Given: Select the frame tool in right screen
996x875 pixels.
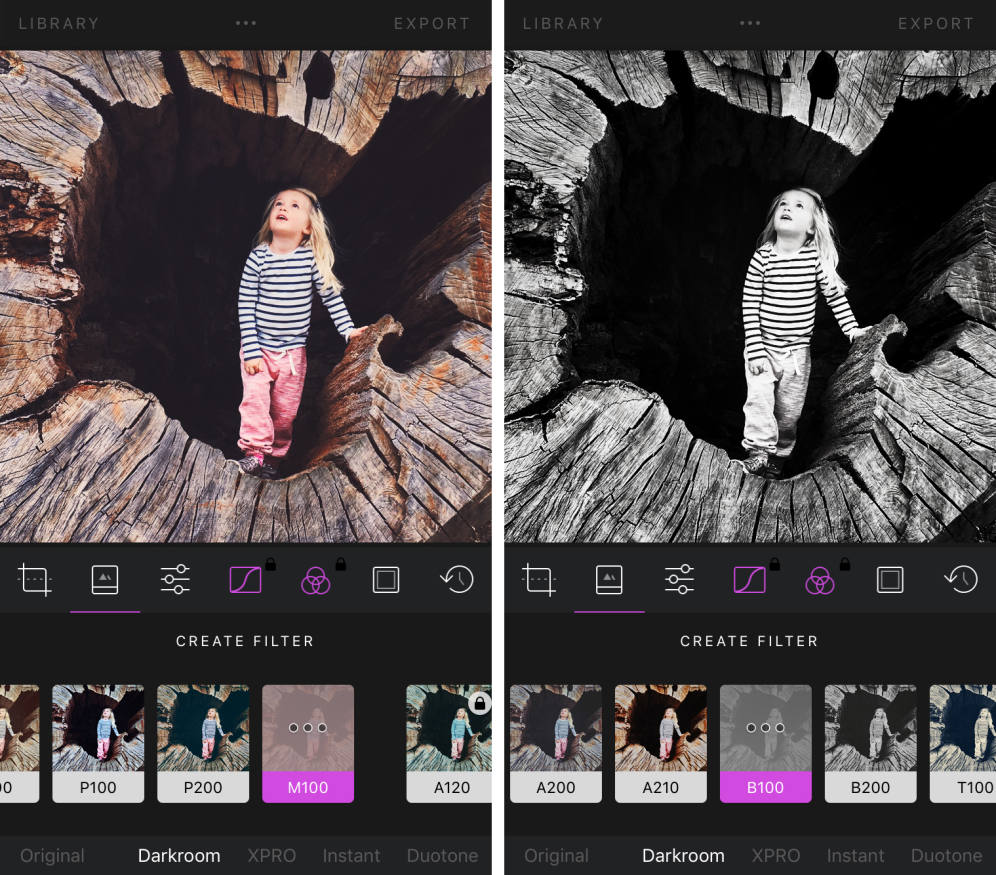Looking at the screenshot, I should pos(890,579).
